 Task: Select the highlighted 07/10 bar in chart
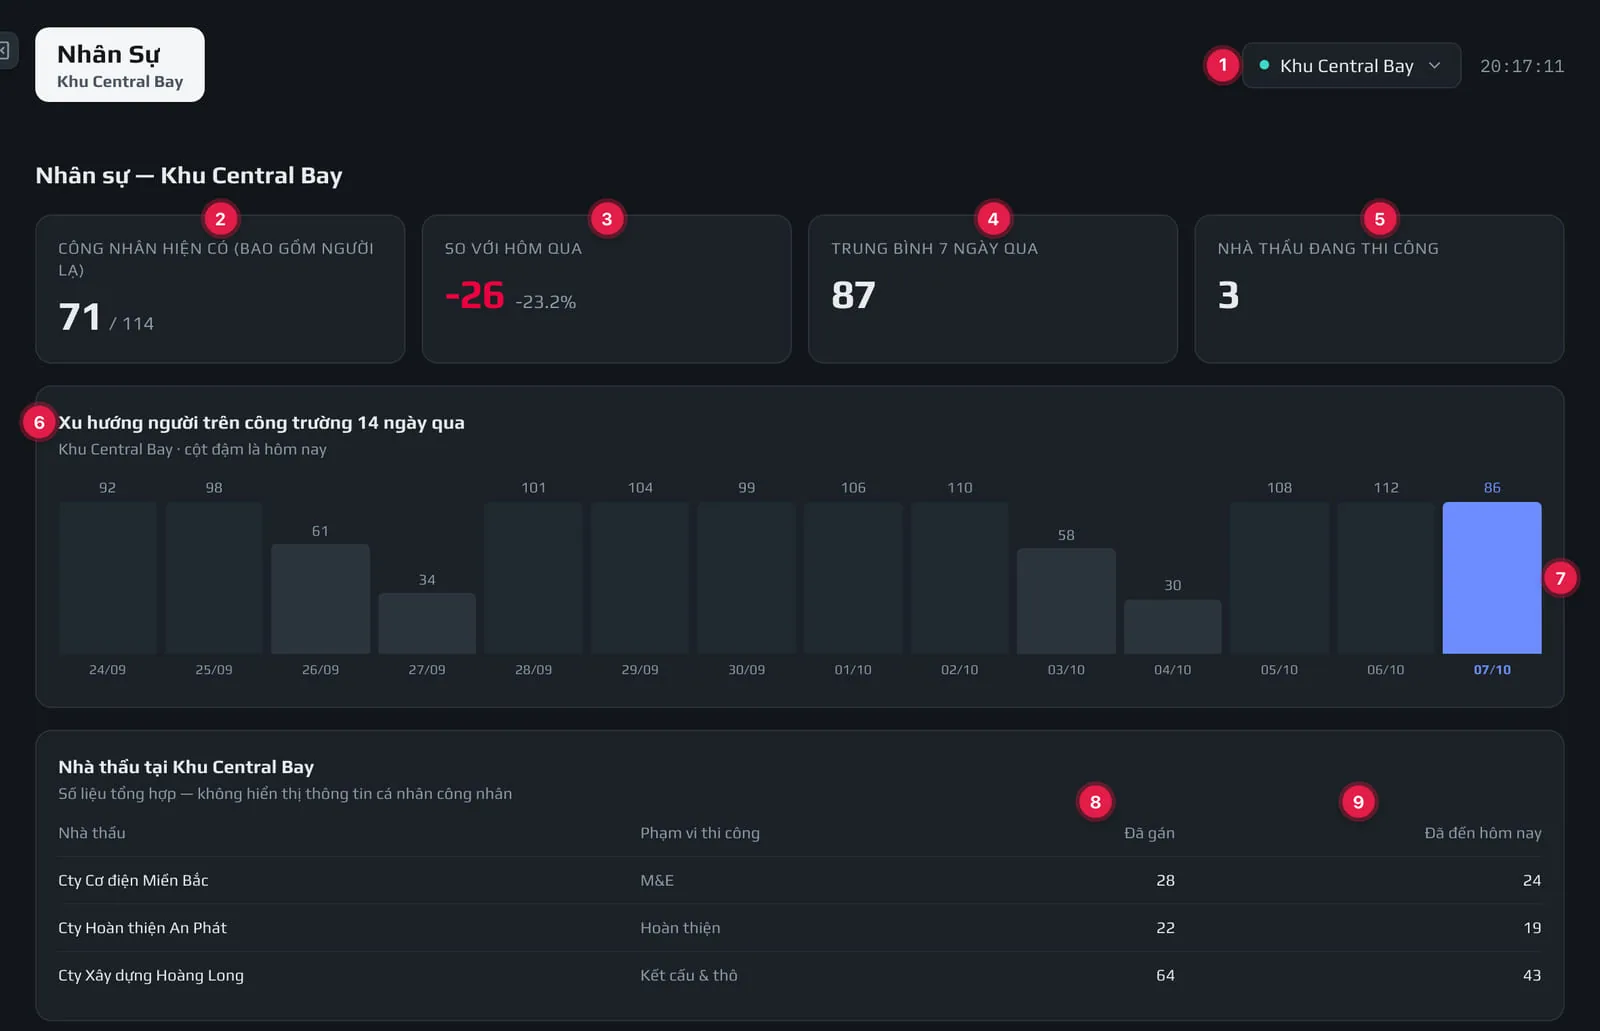coord(1492,578)
